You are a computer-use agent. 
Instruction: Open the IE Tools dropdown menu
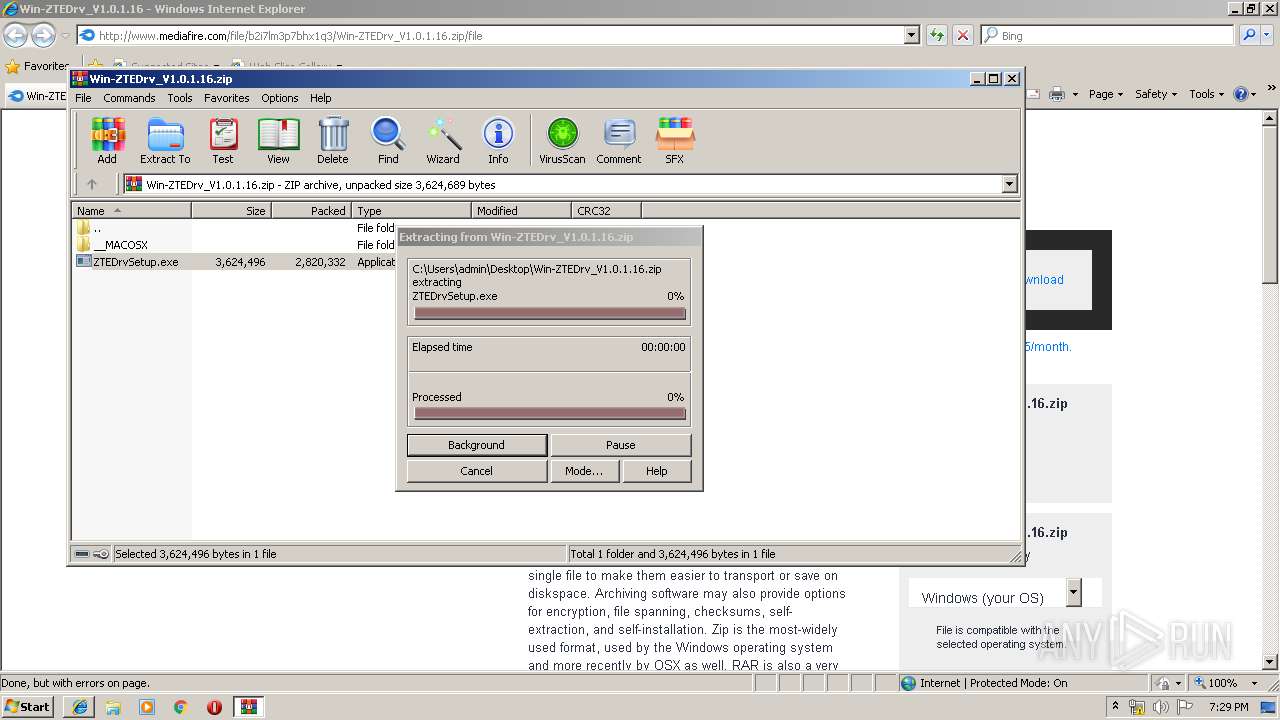tap(1207, 94)
